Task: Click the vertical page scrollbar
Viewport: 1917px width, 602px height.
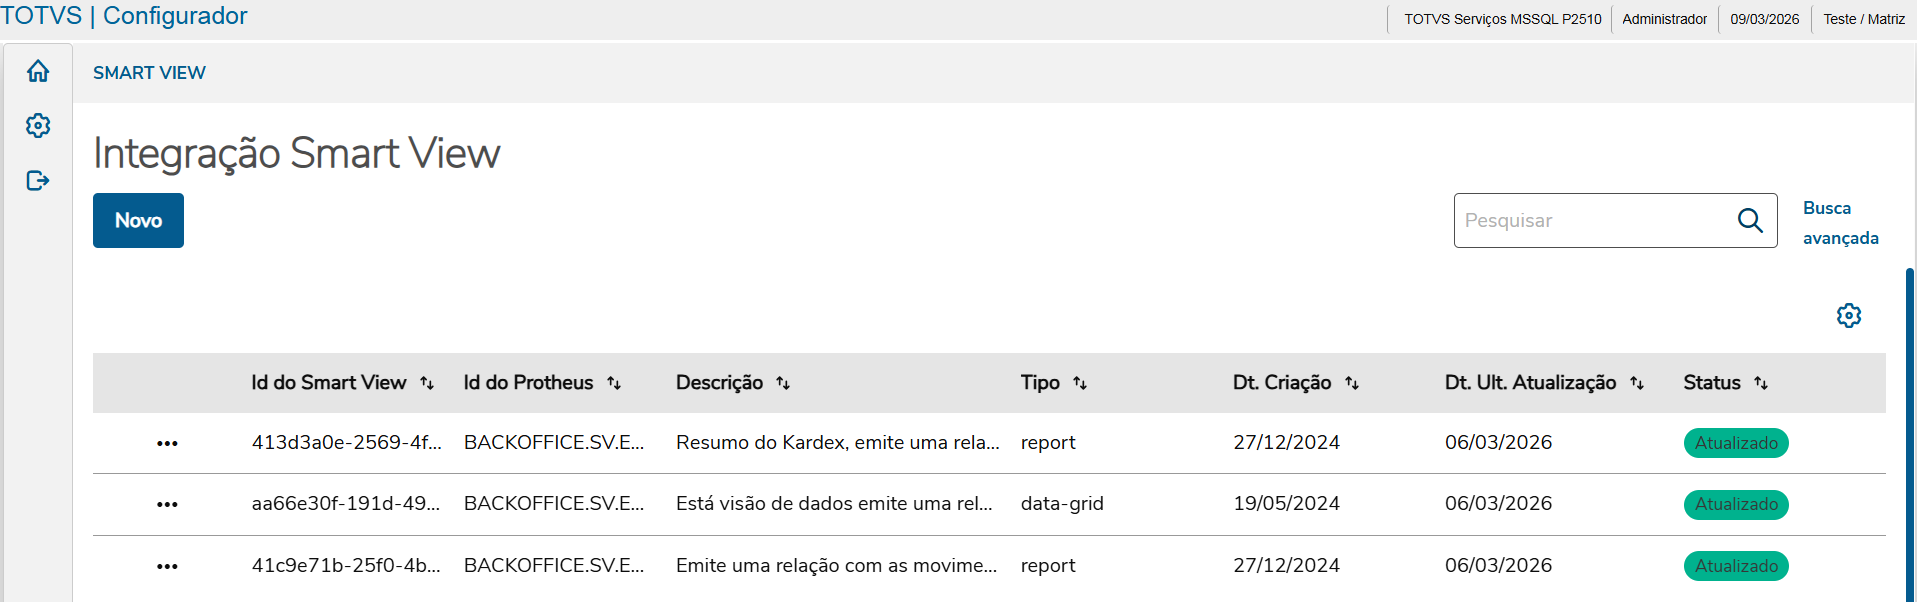Action: [x=1910, y=435]
